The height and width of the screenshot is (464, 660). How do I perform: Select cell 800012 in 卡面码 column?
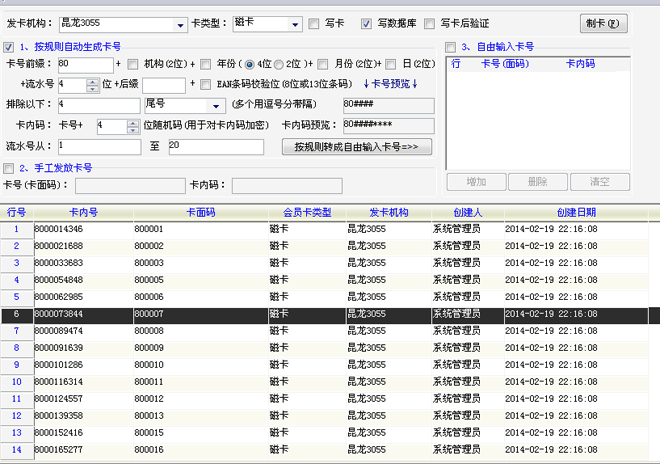point(201,399)
